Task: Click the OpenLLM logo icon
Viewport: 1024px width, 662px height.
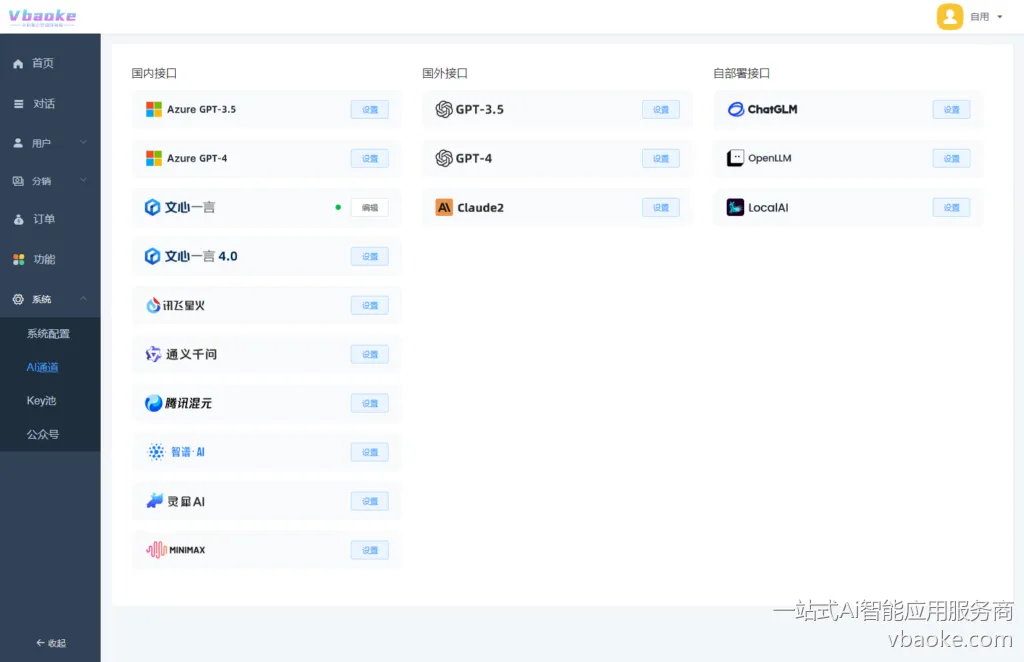Action: [735, 158]
